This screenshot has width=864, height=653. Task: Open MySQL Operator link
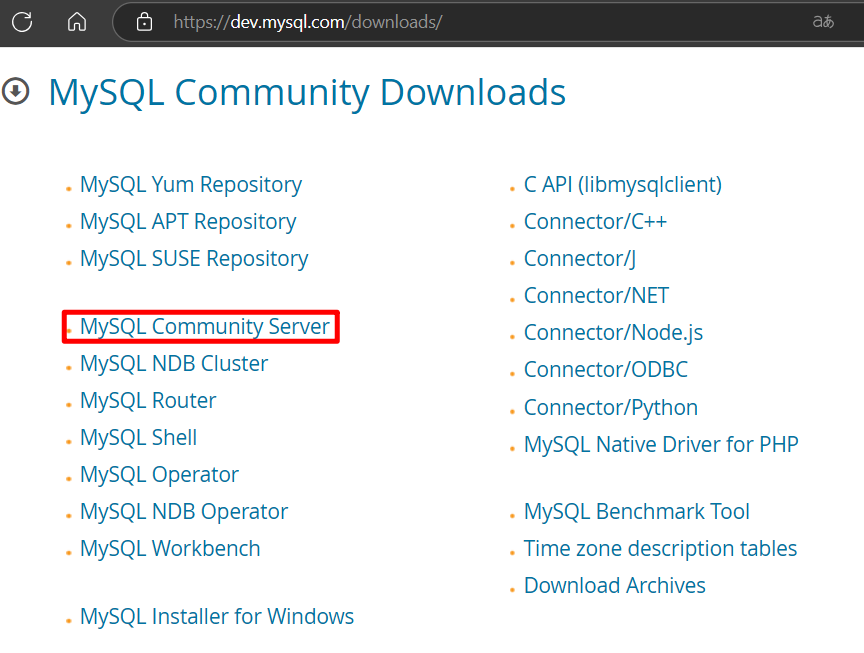coord(159,474)
